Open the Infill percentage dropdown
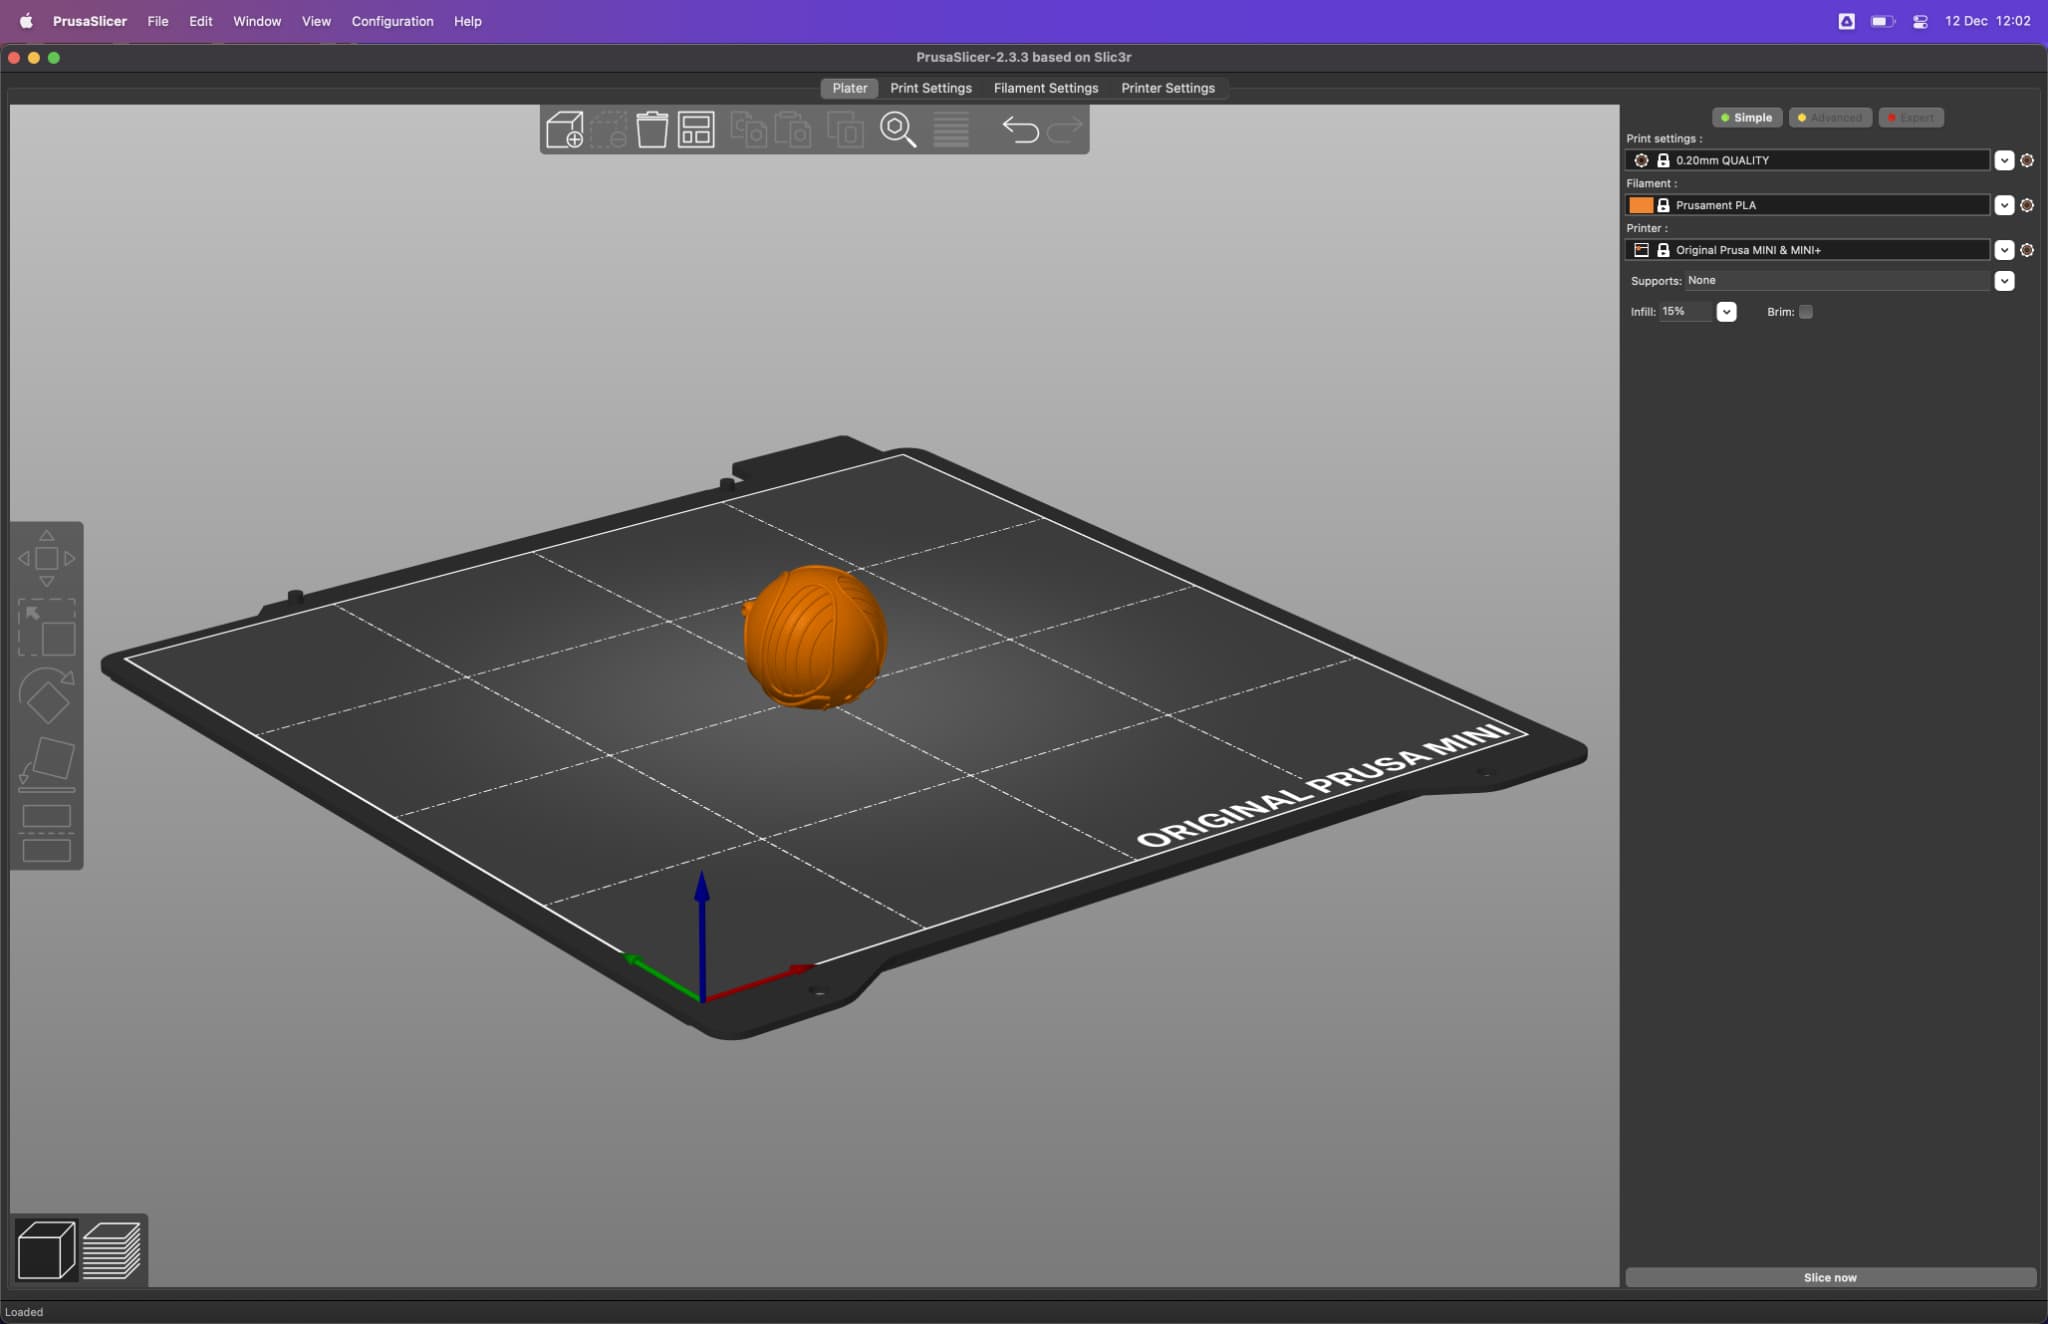Viewport: 2048px width, 1324px height. (1726, 312)
